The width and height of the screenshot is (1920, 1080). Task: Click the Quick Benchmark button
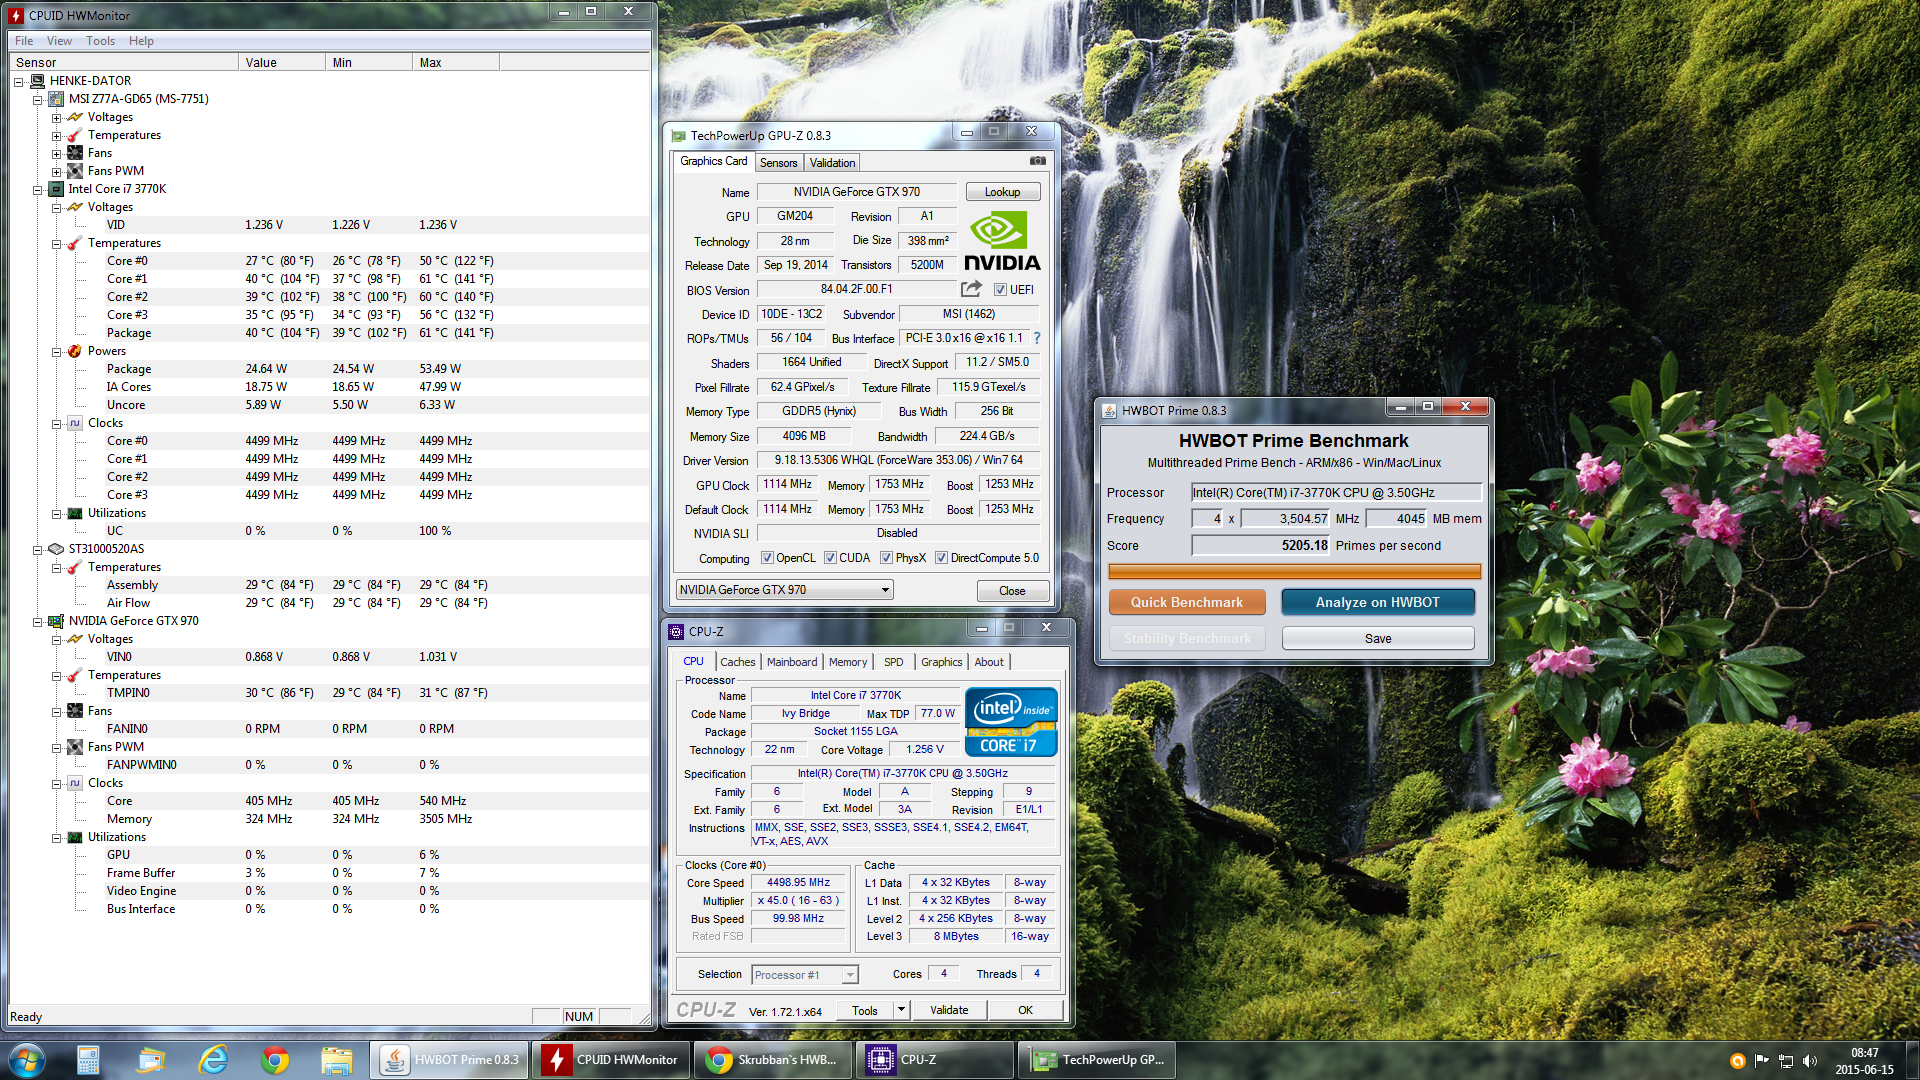[x=1186, y=602]
